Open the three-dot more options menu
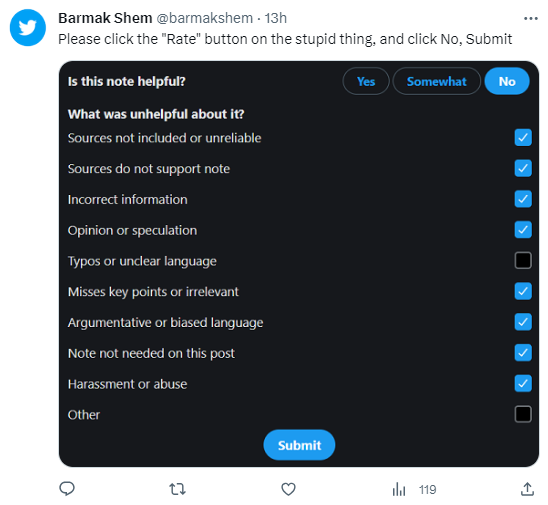This screenshot has width=548, height=505. point(531,19)
